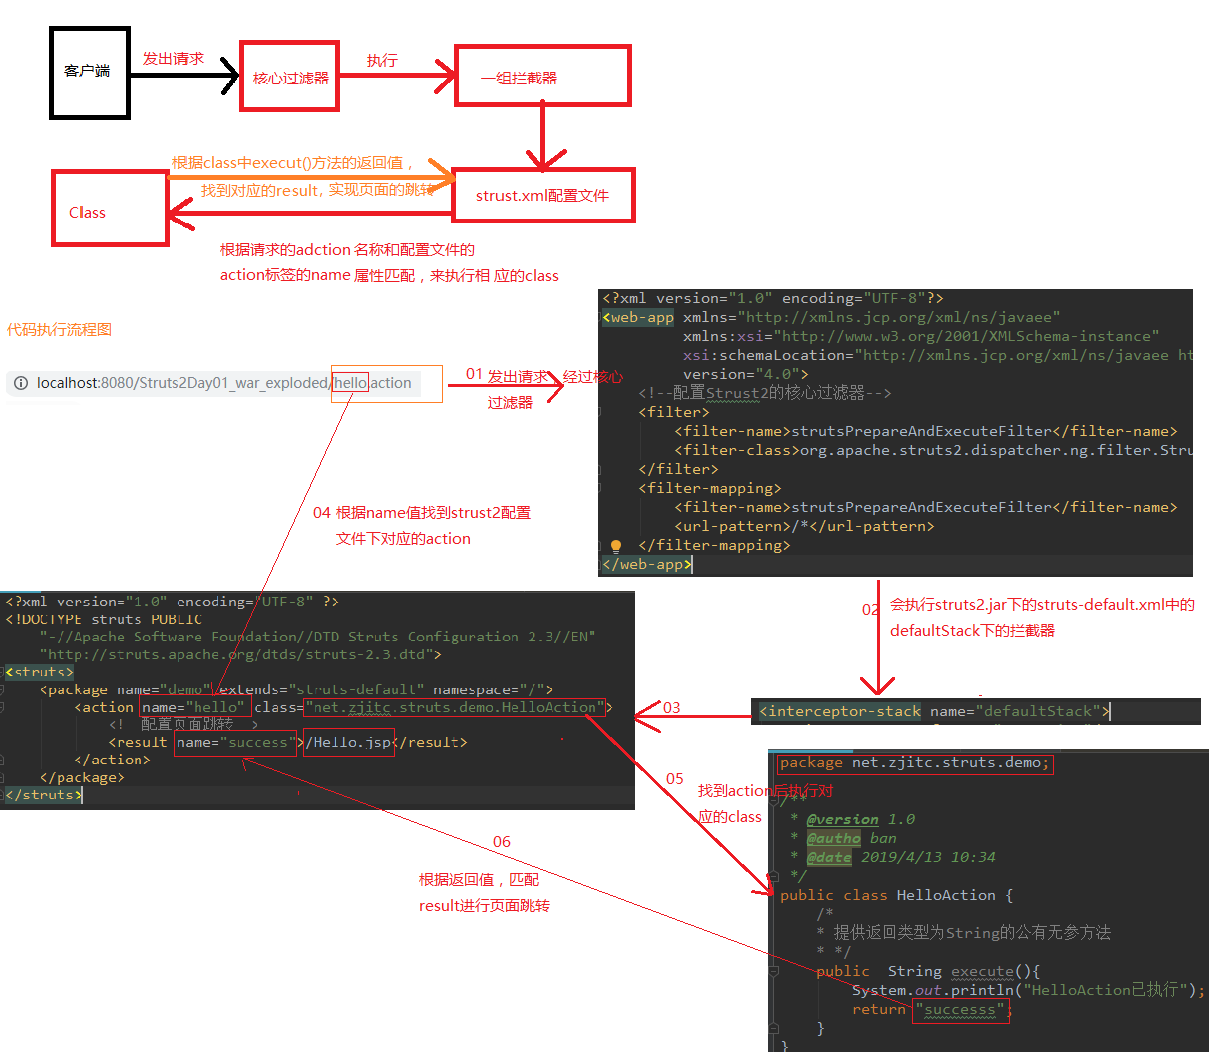This screenshot has width=1210, height=1052.
Task: Click the site info icon before localhost URL
Action: [21, 383]
